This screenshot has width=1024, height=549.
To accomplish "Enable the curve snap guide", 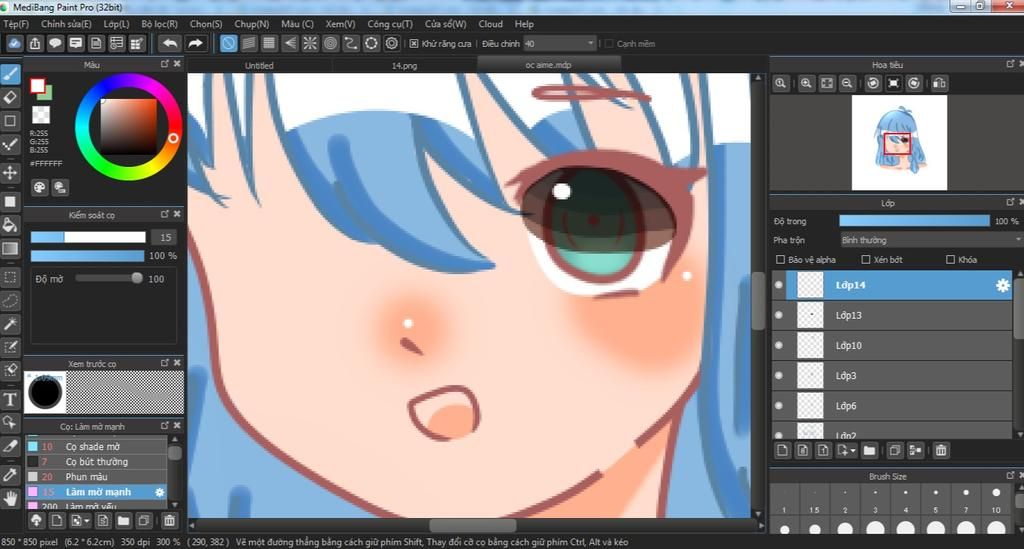I will click(x=351, y=44).
